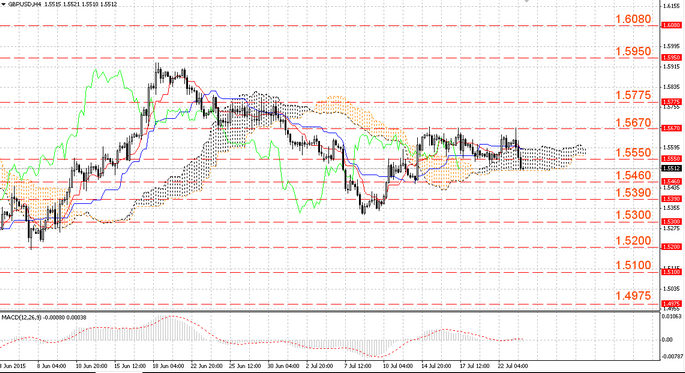Click the red 1.4975 price tag on axis
The height and width of the screenshot is (373, 685).
point(671,304)
